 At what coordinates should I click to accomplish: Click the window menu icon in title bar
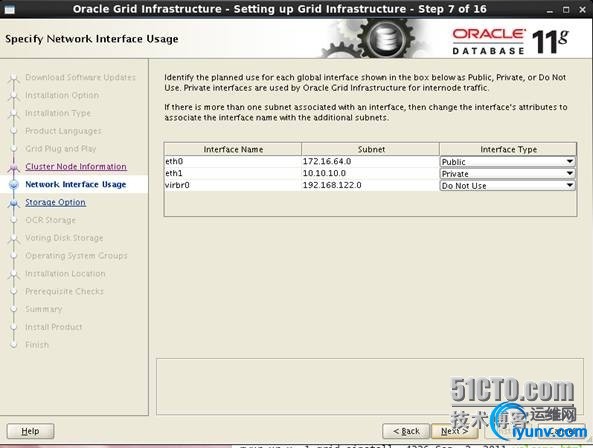click(x=9, y=9)
